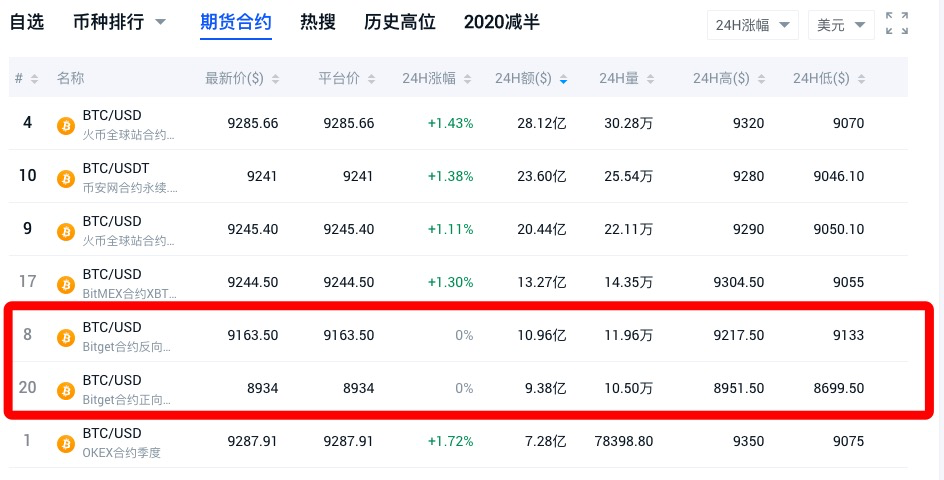Click Bitcoin icon in rank 9 火币 row
944x480 pixels.
pyautogui.click(x=66, y=232)
